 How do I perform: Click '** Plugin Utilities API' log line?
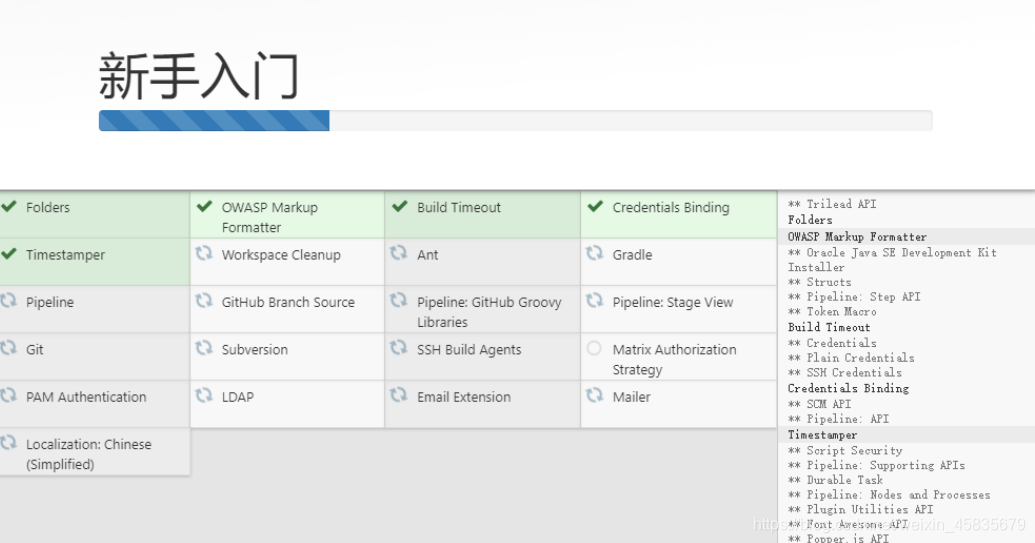click(x=860, y=509)
